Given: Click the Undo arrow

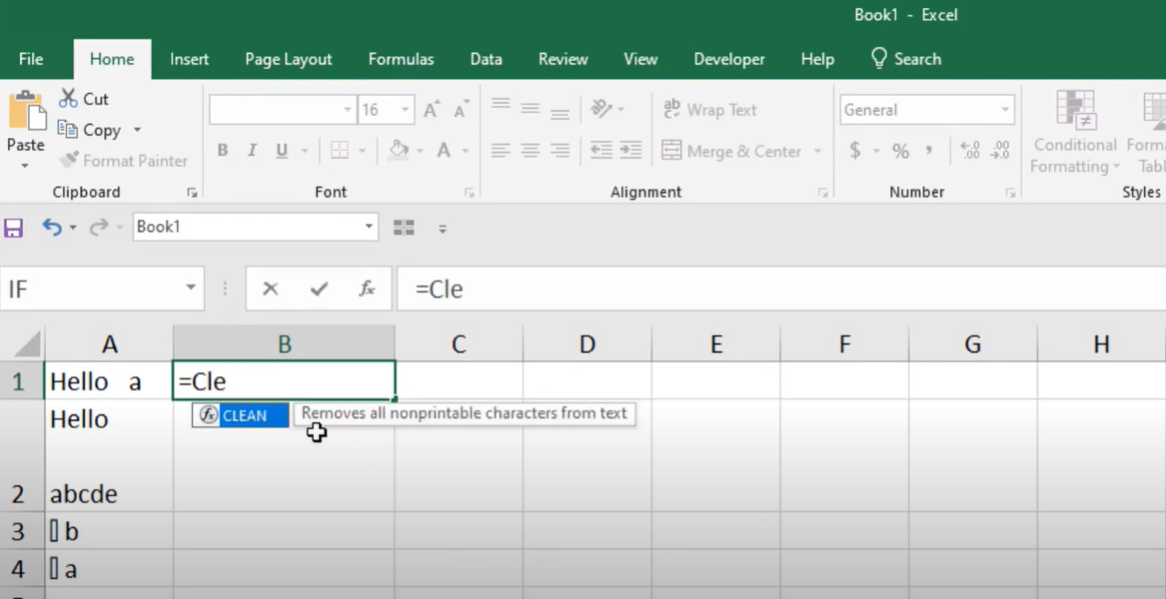Looking at the screenshot, I should pyautogui.click(x=51, y=227).
